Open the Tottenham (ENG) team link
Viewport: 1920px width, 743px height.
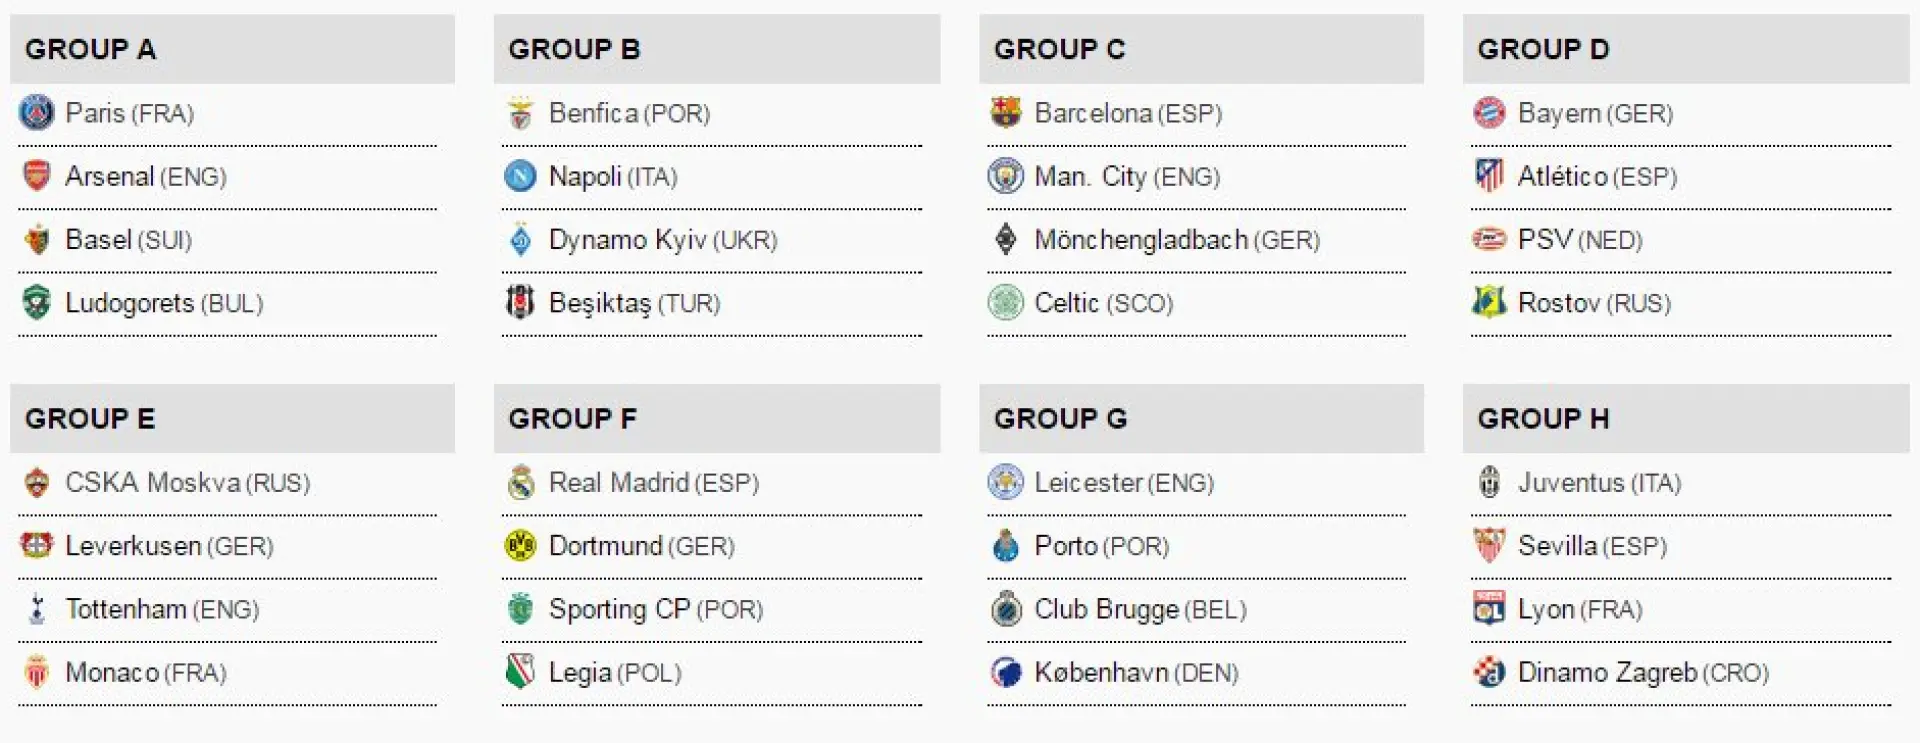162,609
